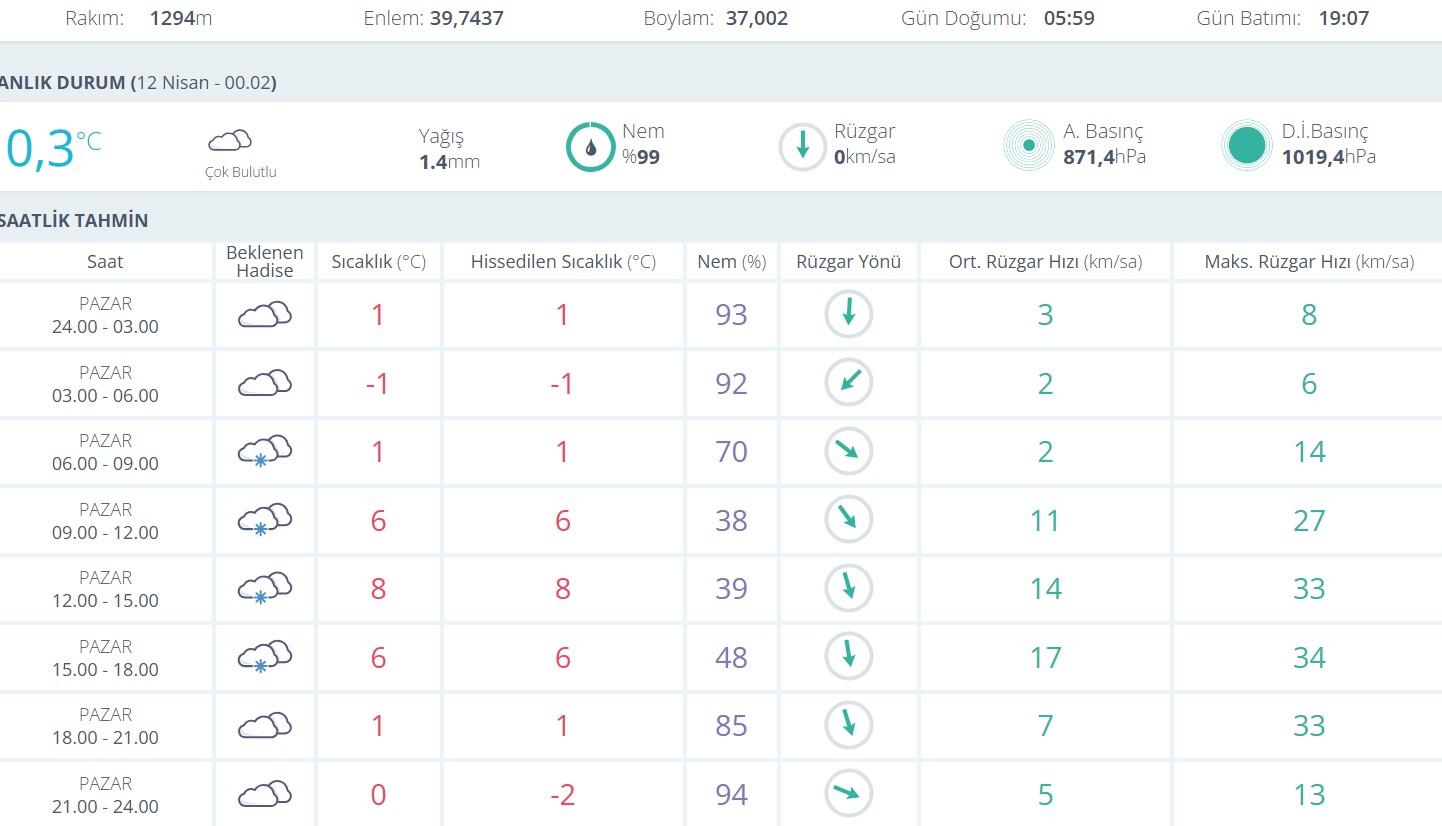Click the Maks. Rüzgar Hızı column header
1442x826 pixels.
pos(1308,262)
